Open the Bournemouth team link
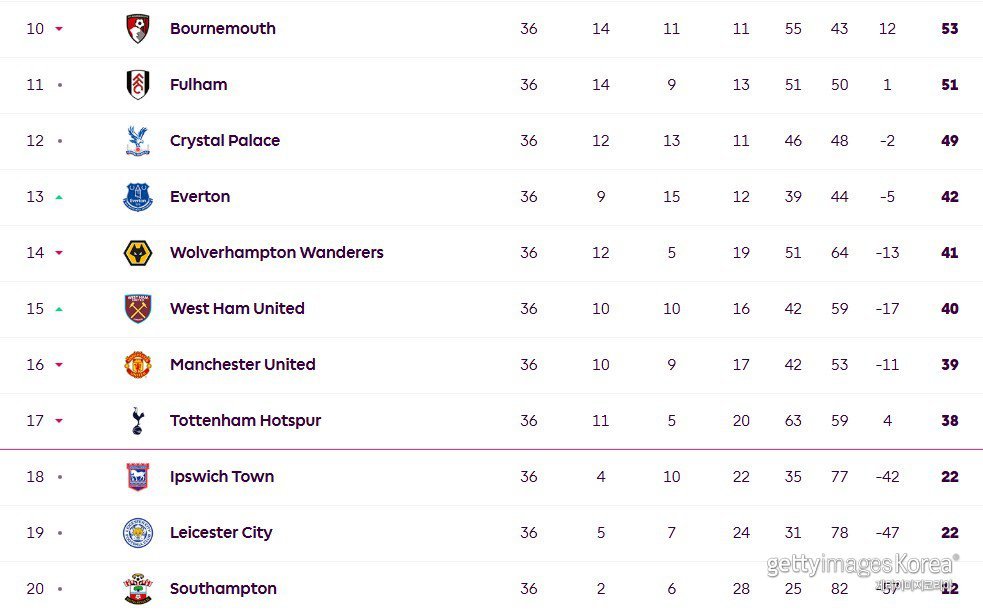983x616 pixels. (x=222, y=29)
